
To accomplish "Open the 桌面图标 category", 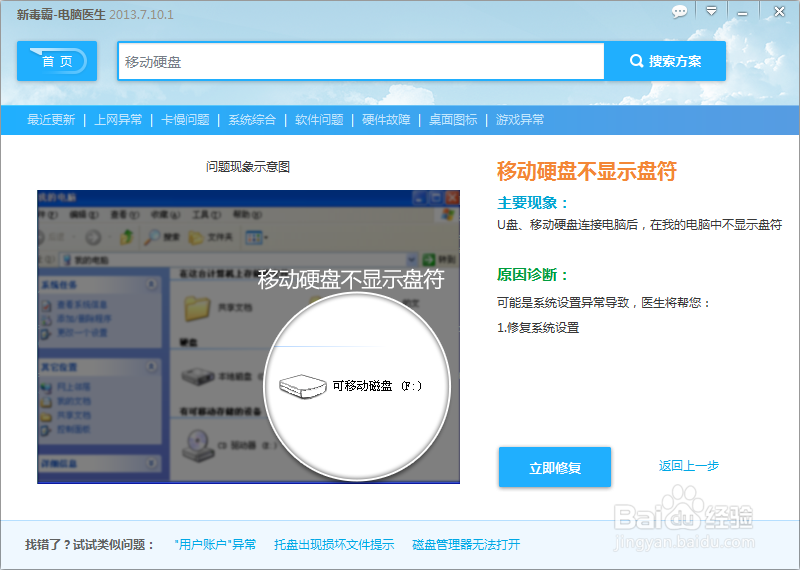I will (453, 119).
